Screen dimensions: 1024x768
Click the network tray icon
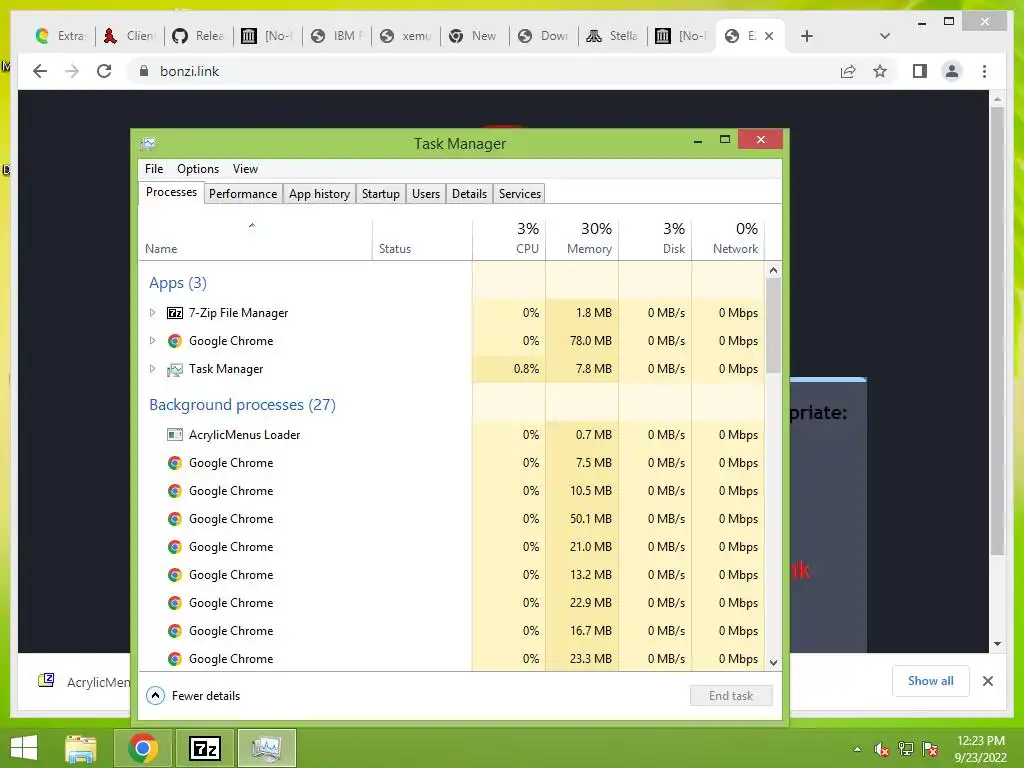(x=906, y=749)
